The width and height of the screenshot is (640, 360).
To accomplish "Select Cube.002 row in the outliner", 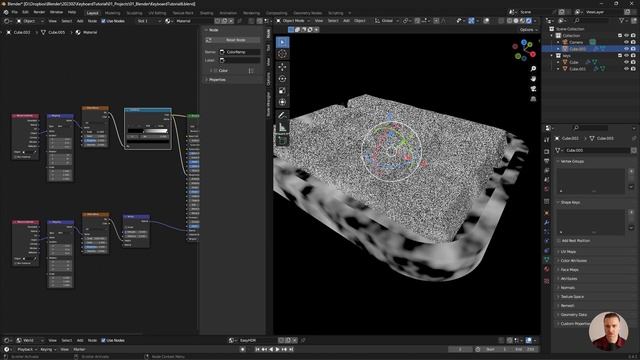I will (x=590, y=49).
